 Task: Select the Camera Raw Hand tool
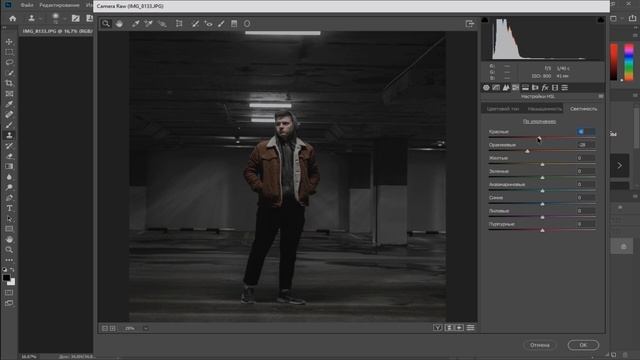point(119,24)
